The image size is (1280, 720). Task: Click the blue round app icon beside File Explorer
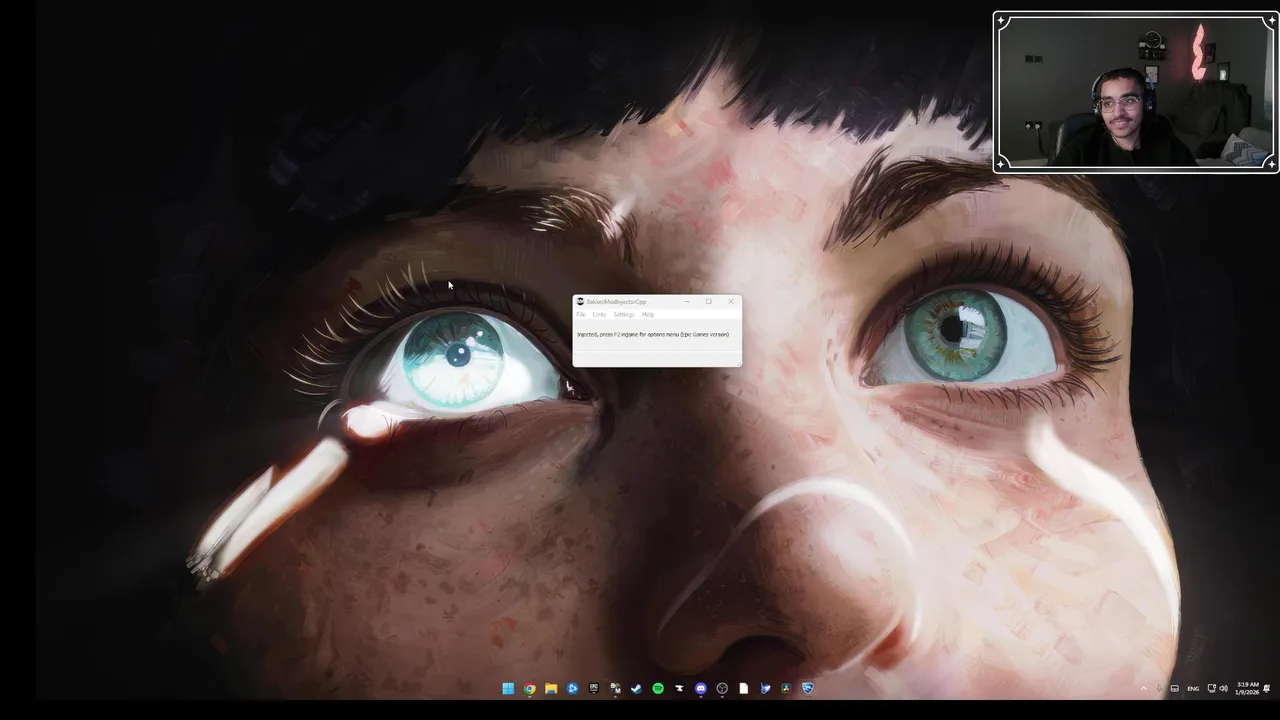(572, 688)
